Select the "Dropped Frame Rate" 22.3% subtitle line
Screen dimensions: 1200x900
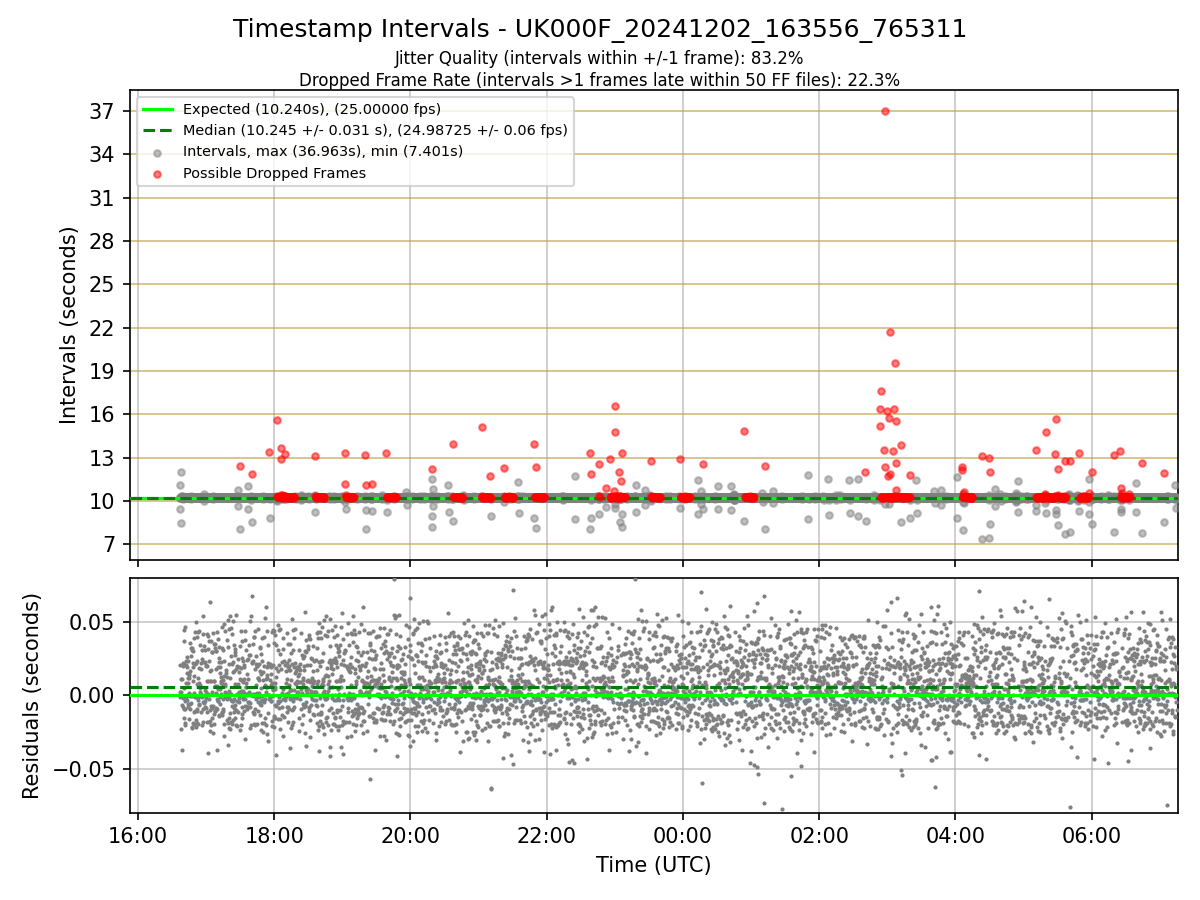[599, 80]
